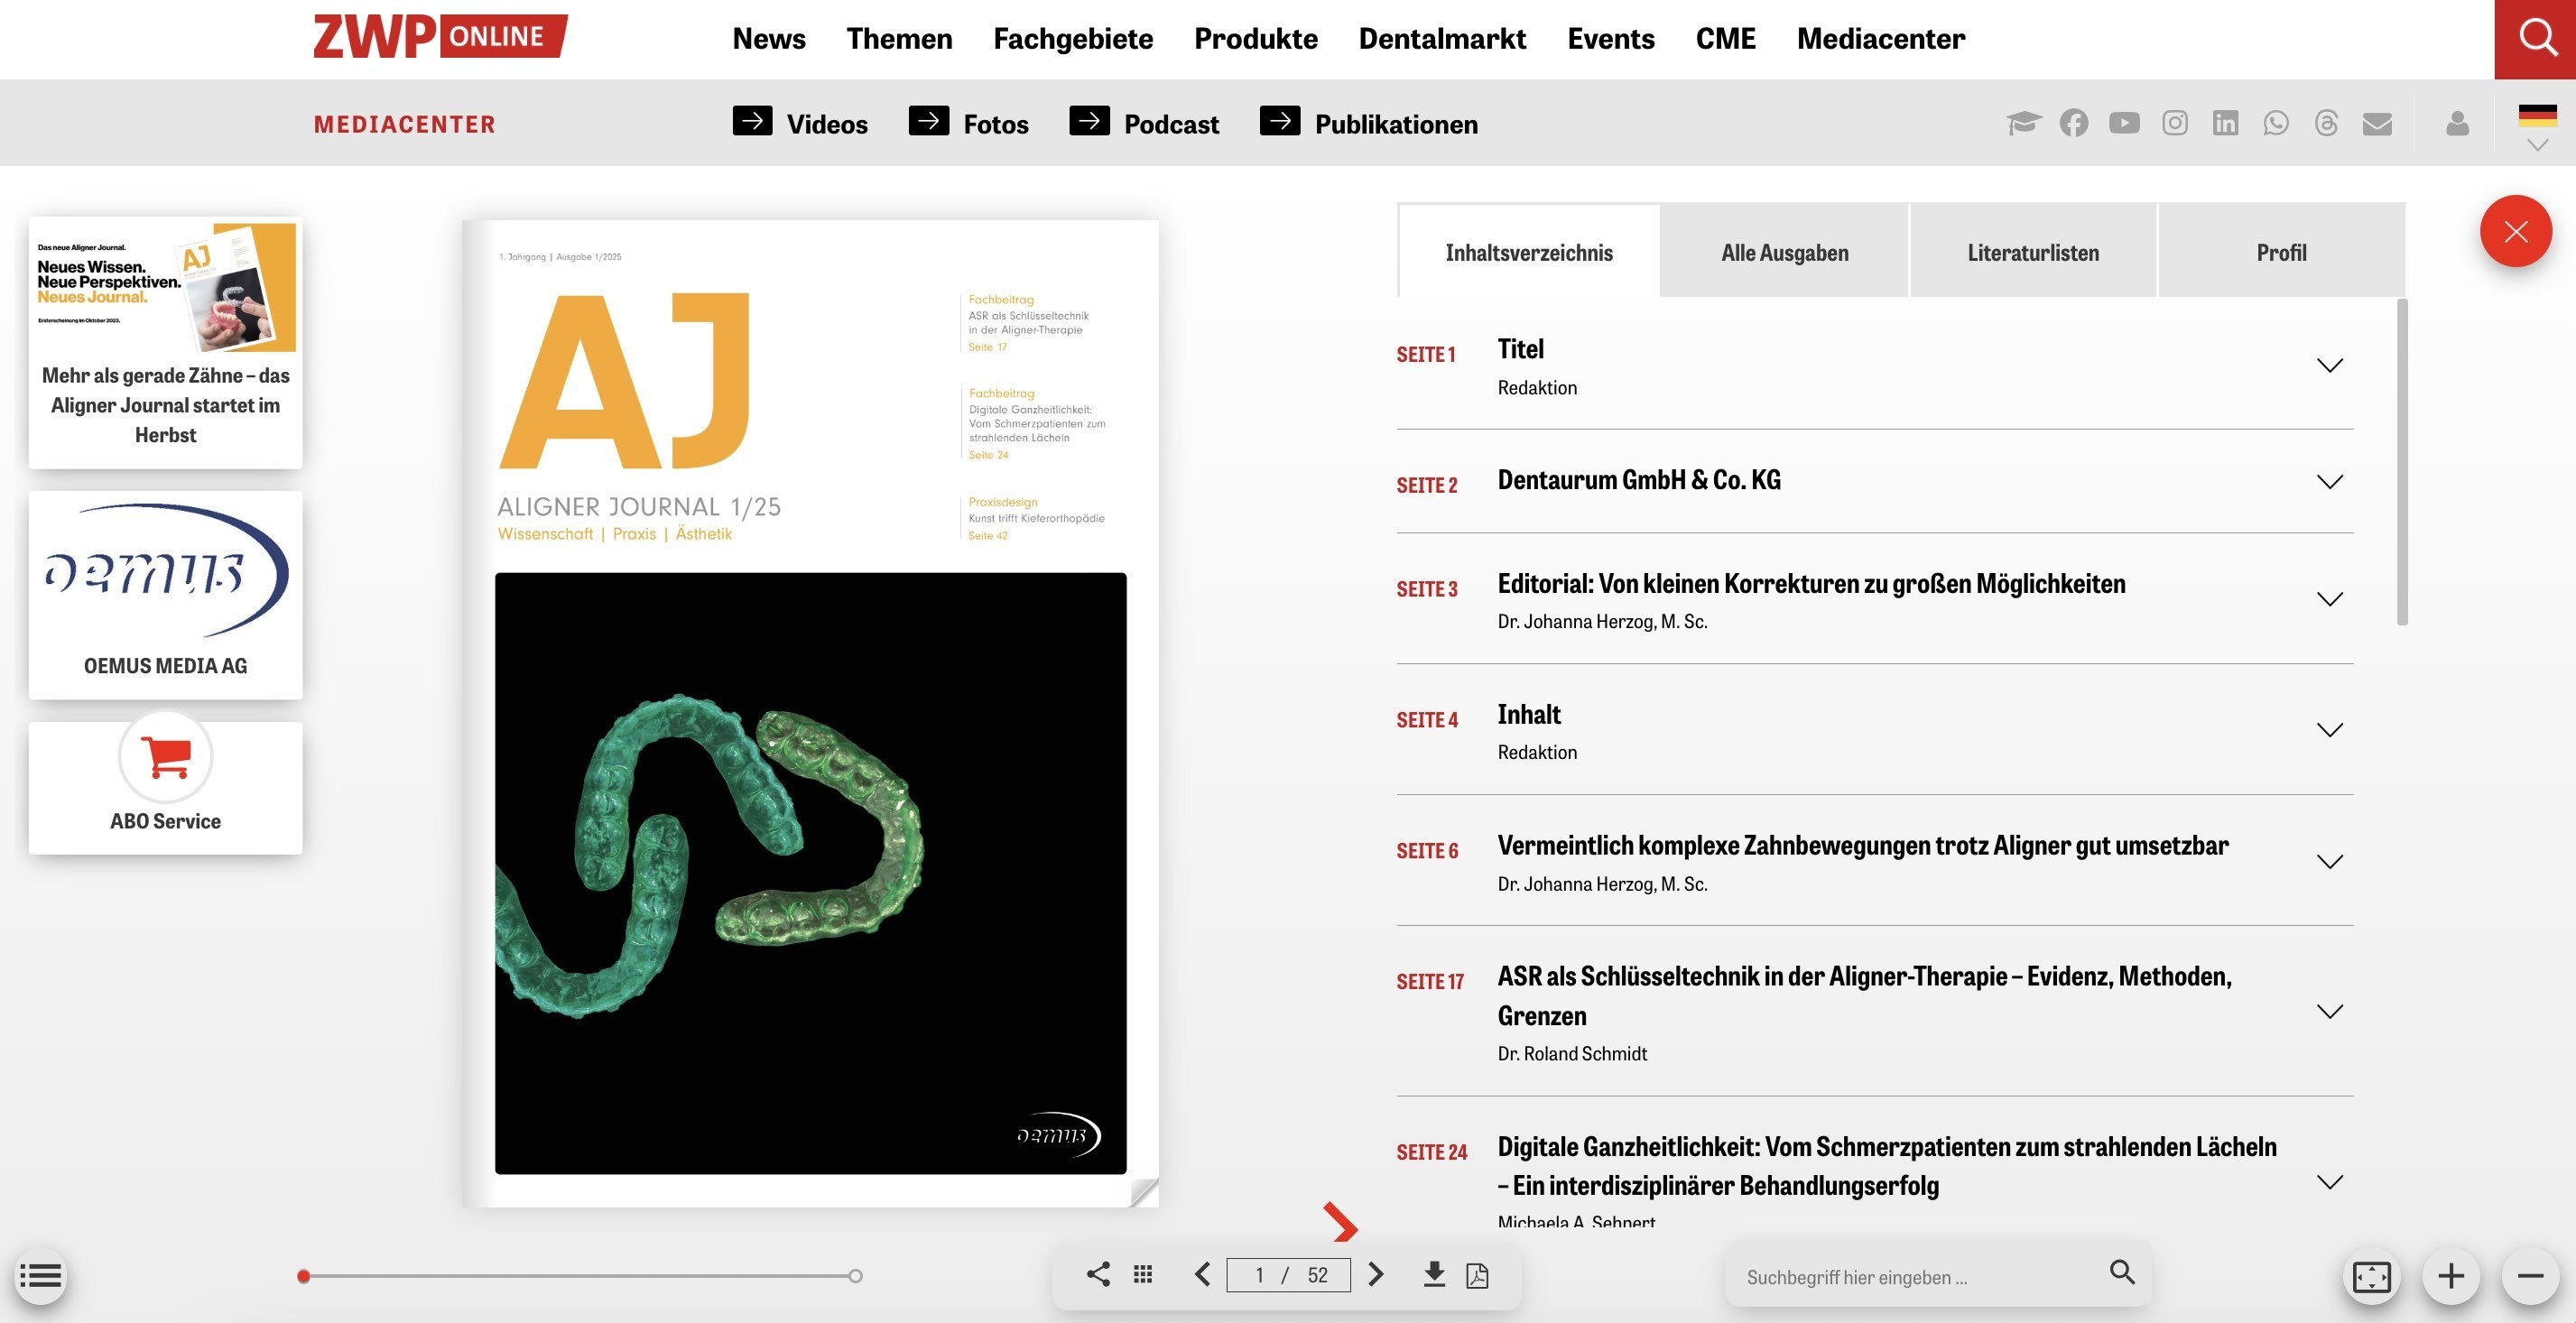Toggle the bottom-left list menu button

[41, 1276]
